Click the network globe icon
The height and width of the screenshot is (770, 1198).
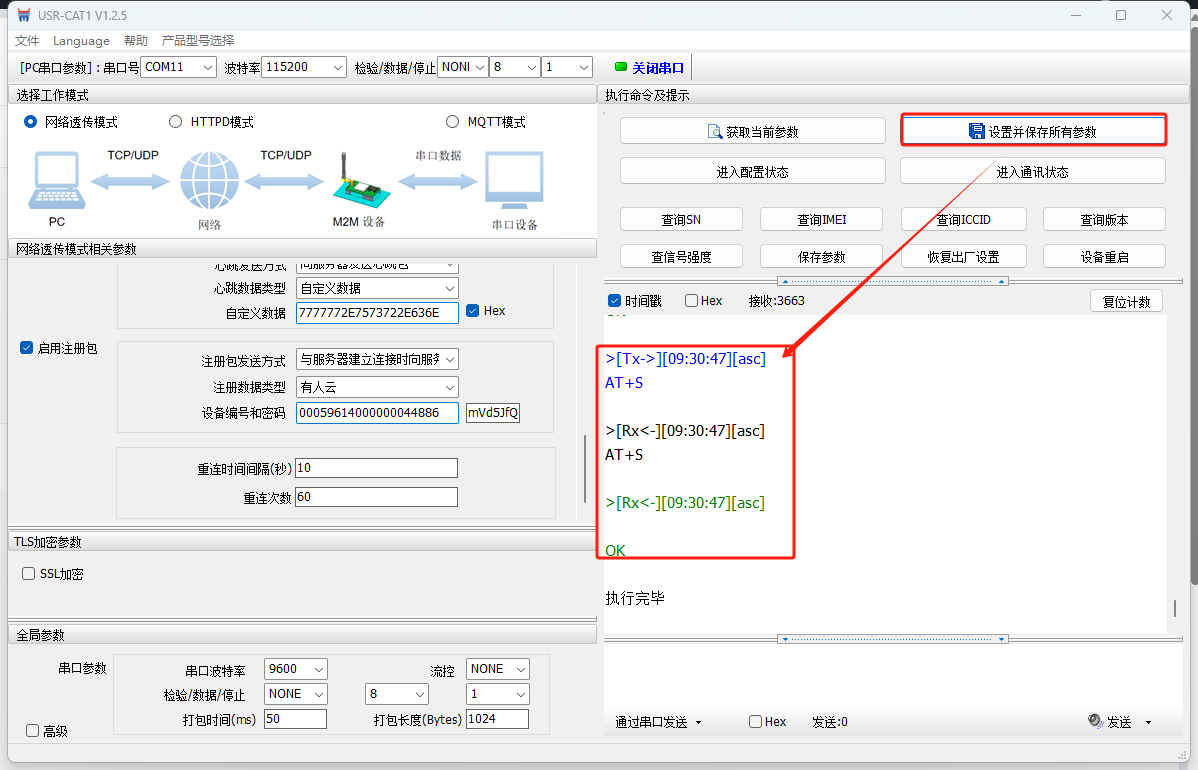[x=209, y=181]
